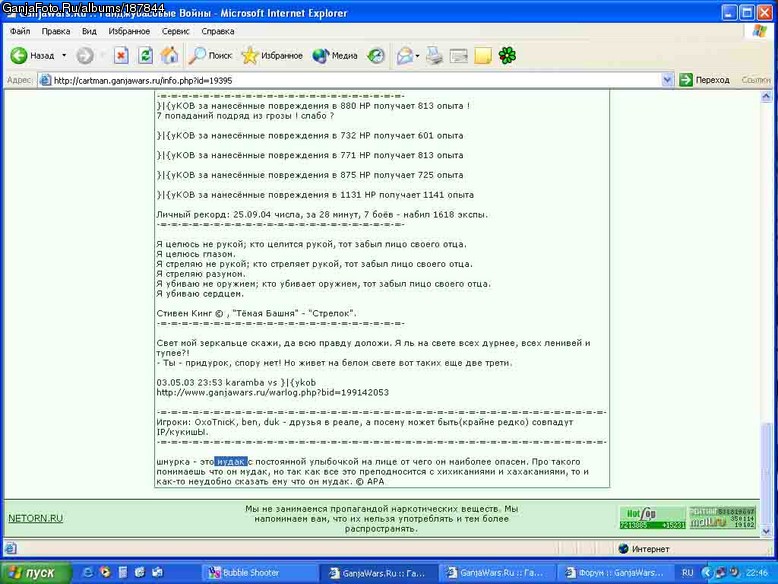The height and width of the screenshot is (584, 778).
Task: Open Search (Поиск) toolbar button
Action: click(210, 56)
